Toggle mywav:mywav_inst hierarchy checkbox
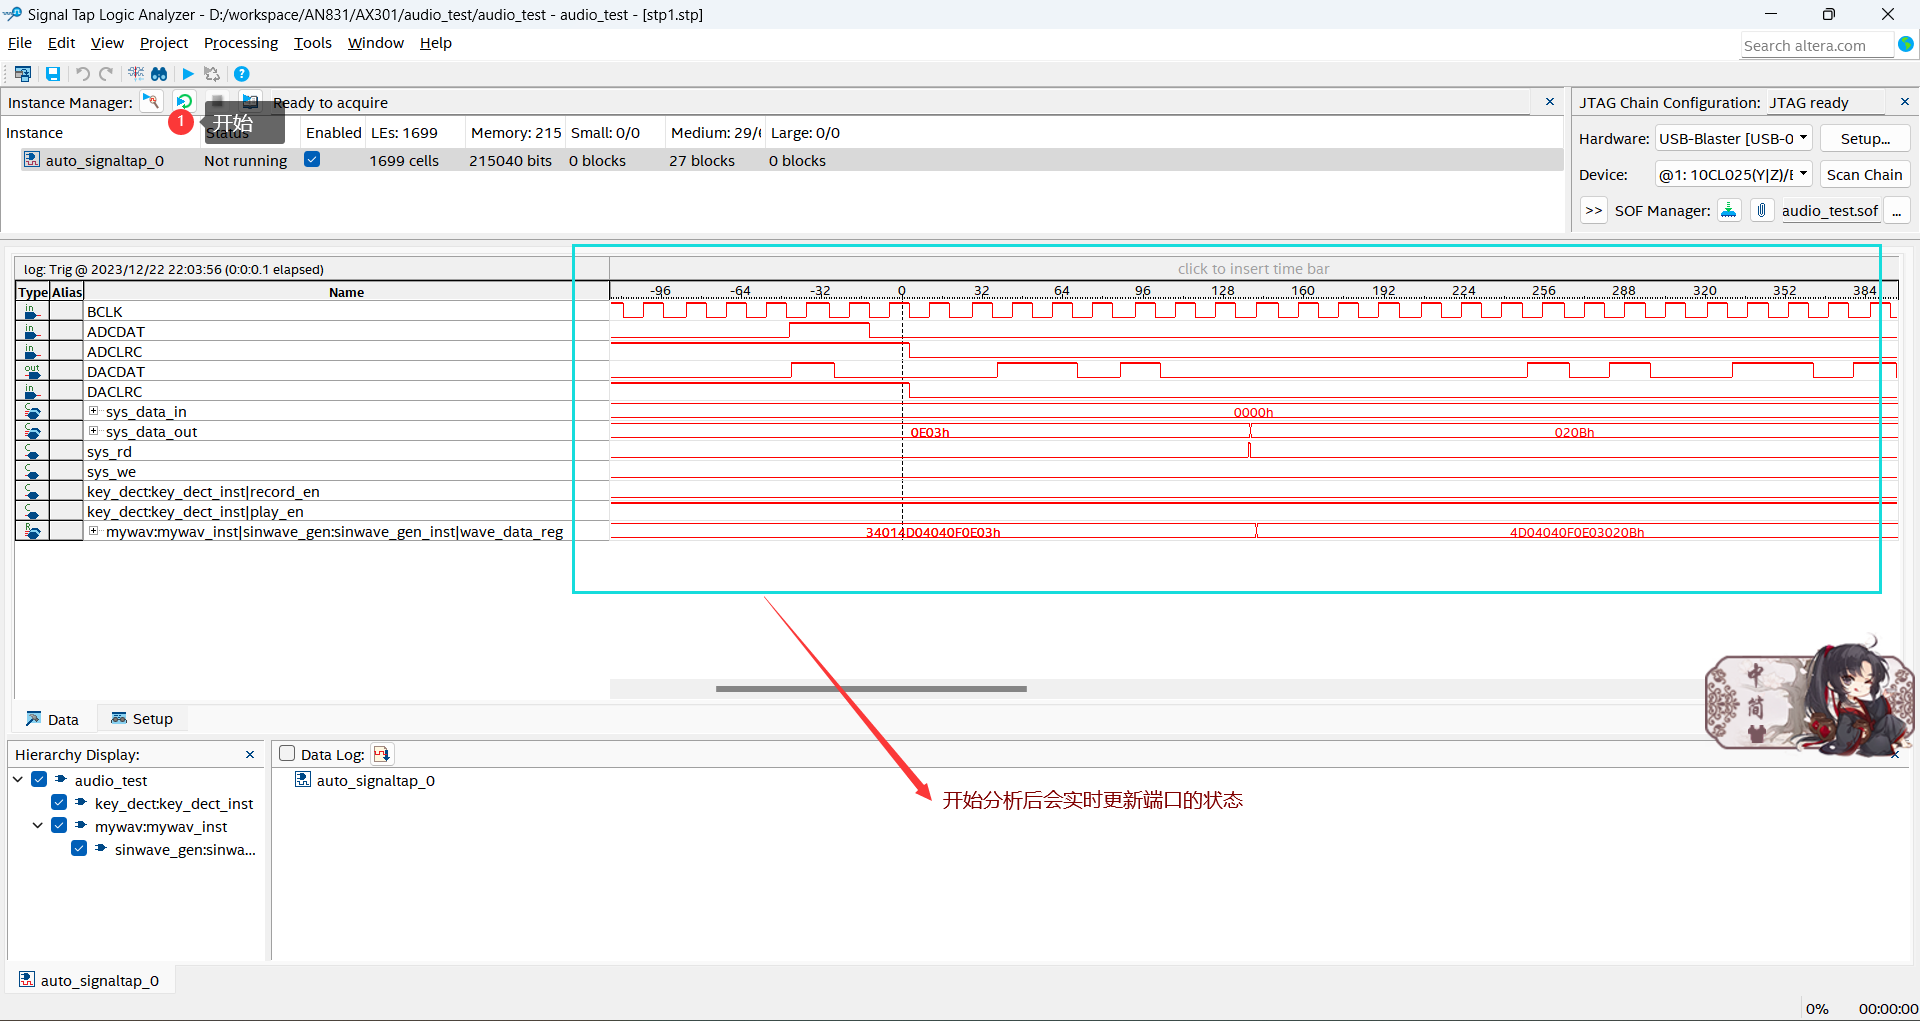The image size is (1920, 1021). (x=59, y=826)
